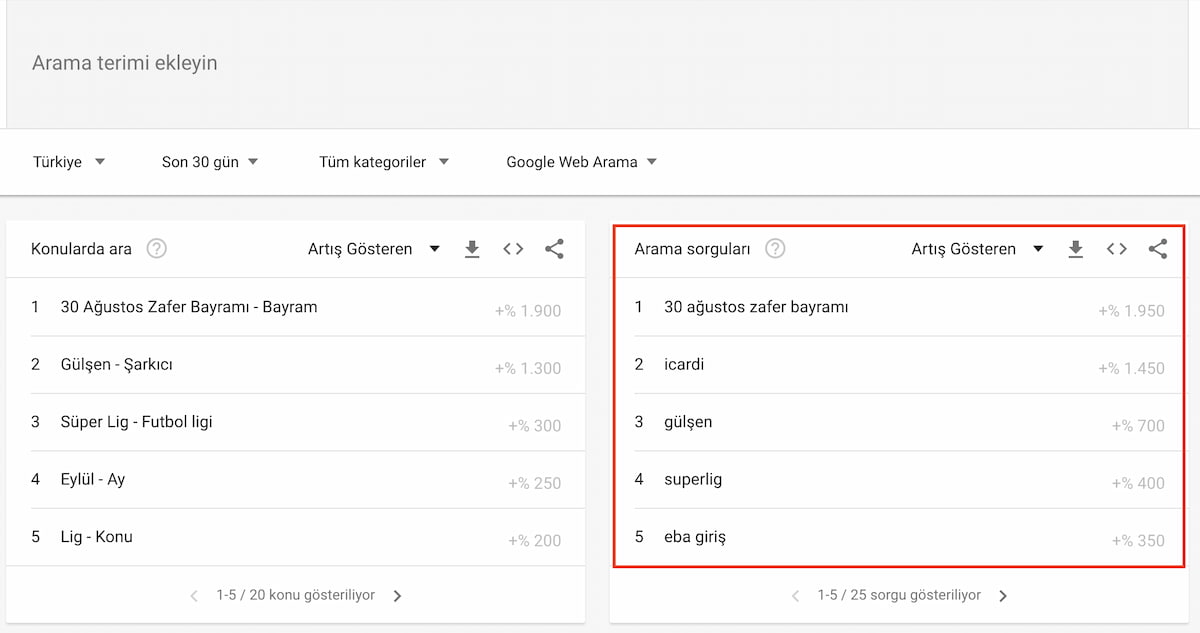Download the Arama sorguları list as CSV
The width and height of the screenshot is (1200, 633).
point(1076,249)
